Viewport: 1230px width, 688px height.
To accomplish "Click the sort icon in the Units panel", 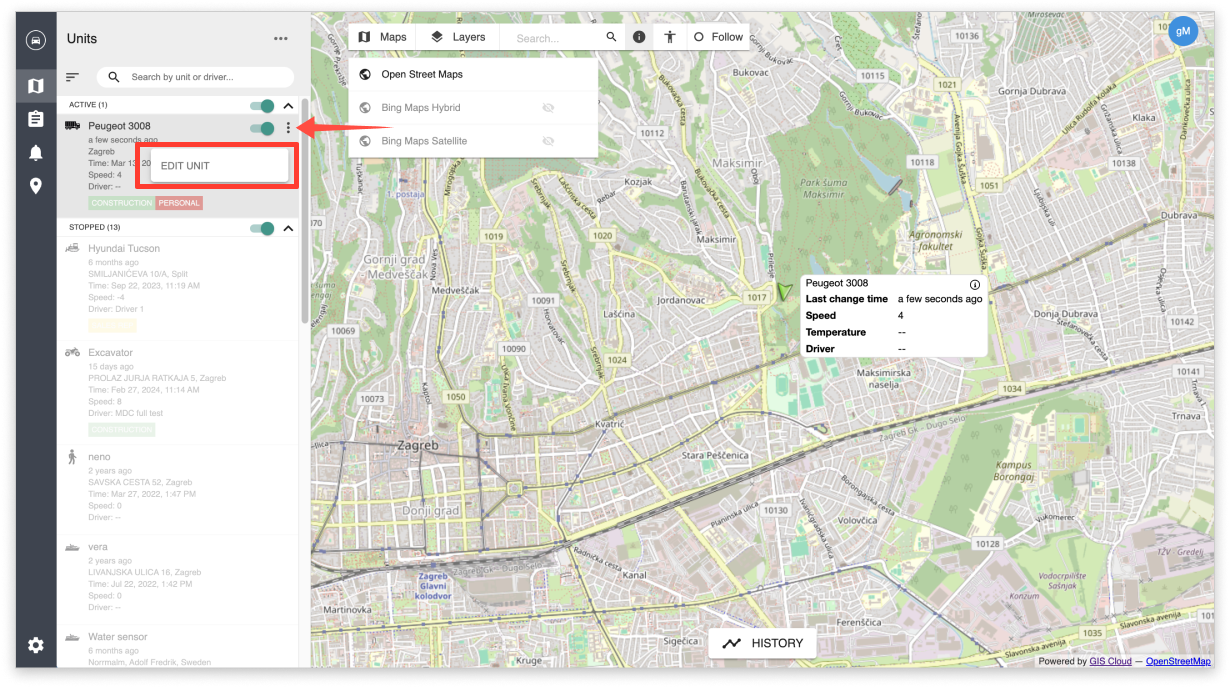I will tap(72, 77).
